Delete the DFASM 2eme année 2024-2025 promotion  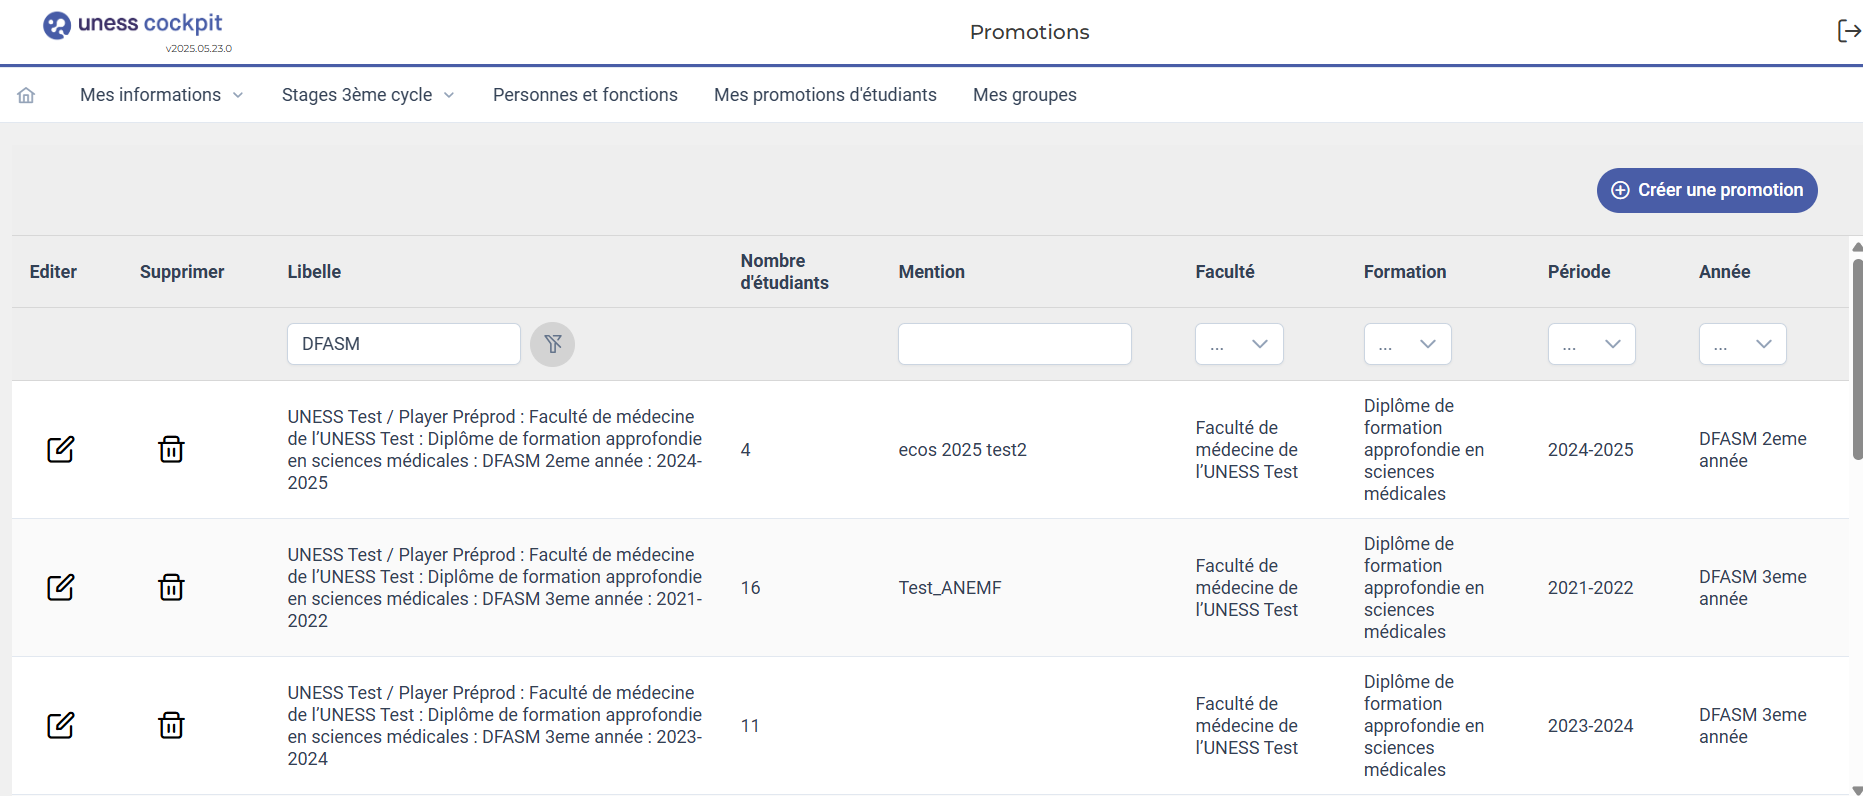(x=171, y=450)
